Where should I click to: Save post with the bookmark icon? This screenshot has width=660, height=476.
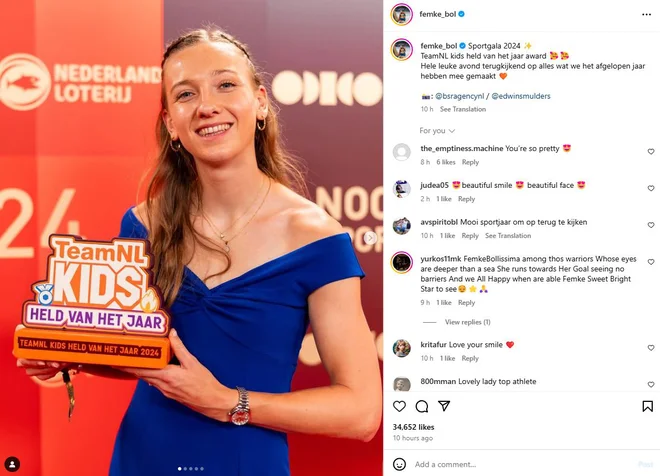click(x=647, y=406)
